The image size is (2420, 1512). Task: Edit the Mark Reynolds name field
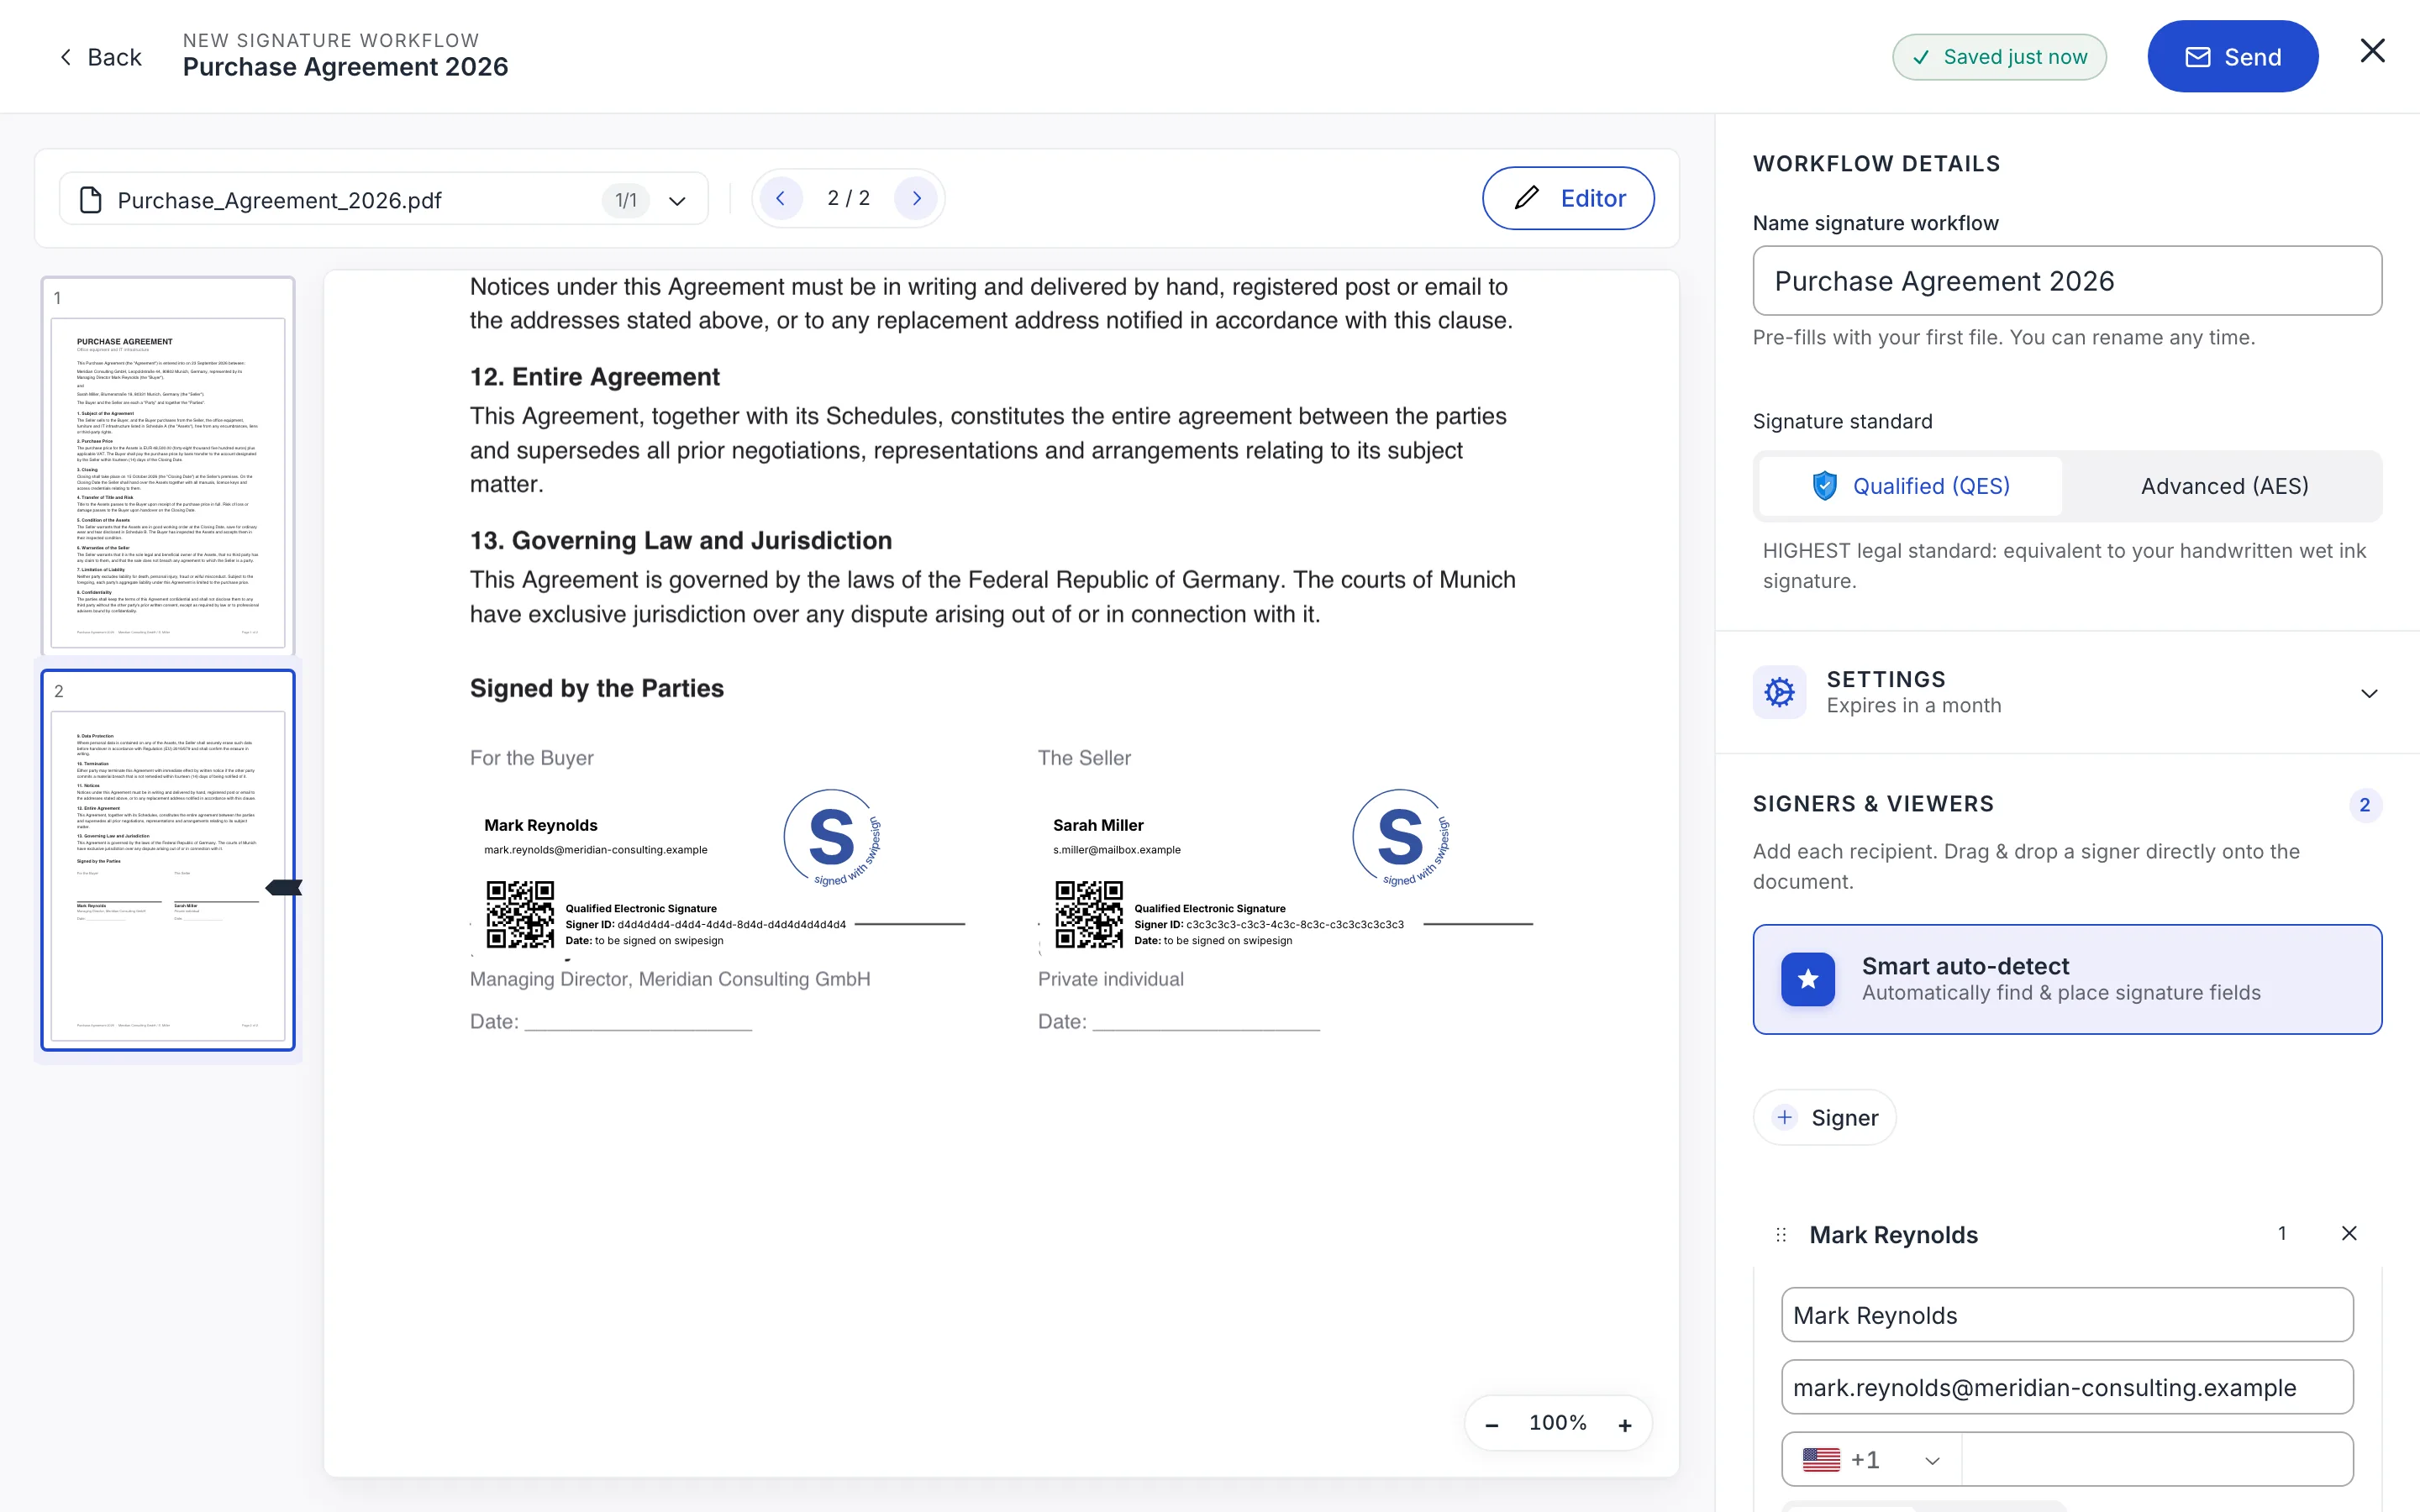(2066, 1315)
